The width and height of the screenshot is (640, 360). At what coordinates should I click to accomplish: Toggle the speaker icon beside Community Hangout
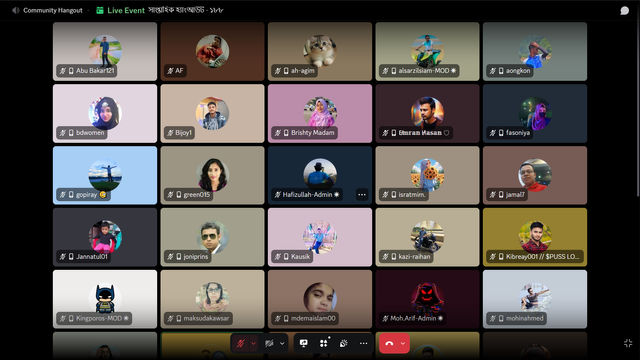(16, 11)
